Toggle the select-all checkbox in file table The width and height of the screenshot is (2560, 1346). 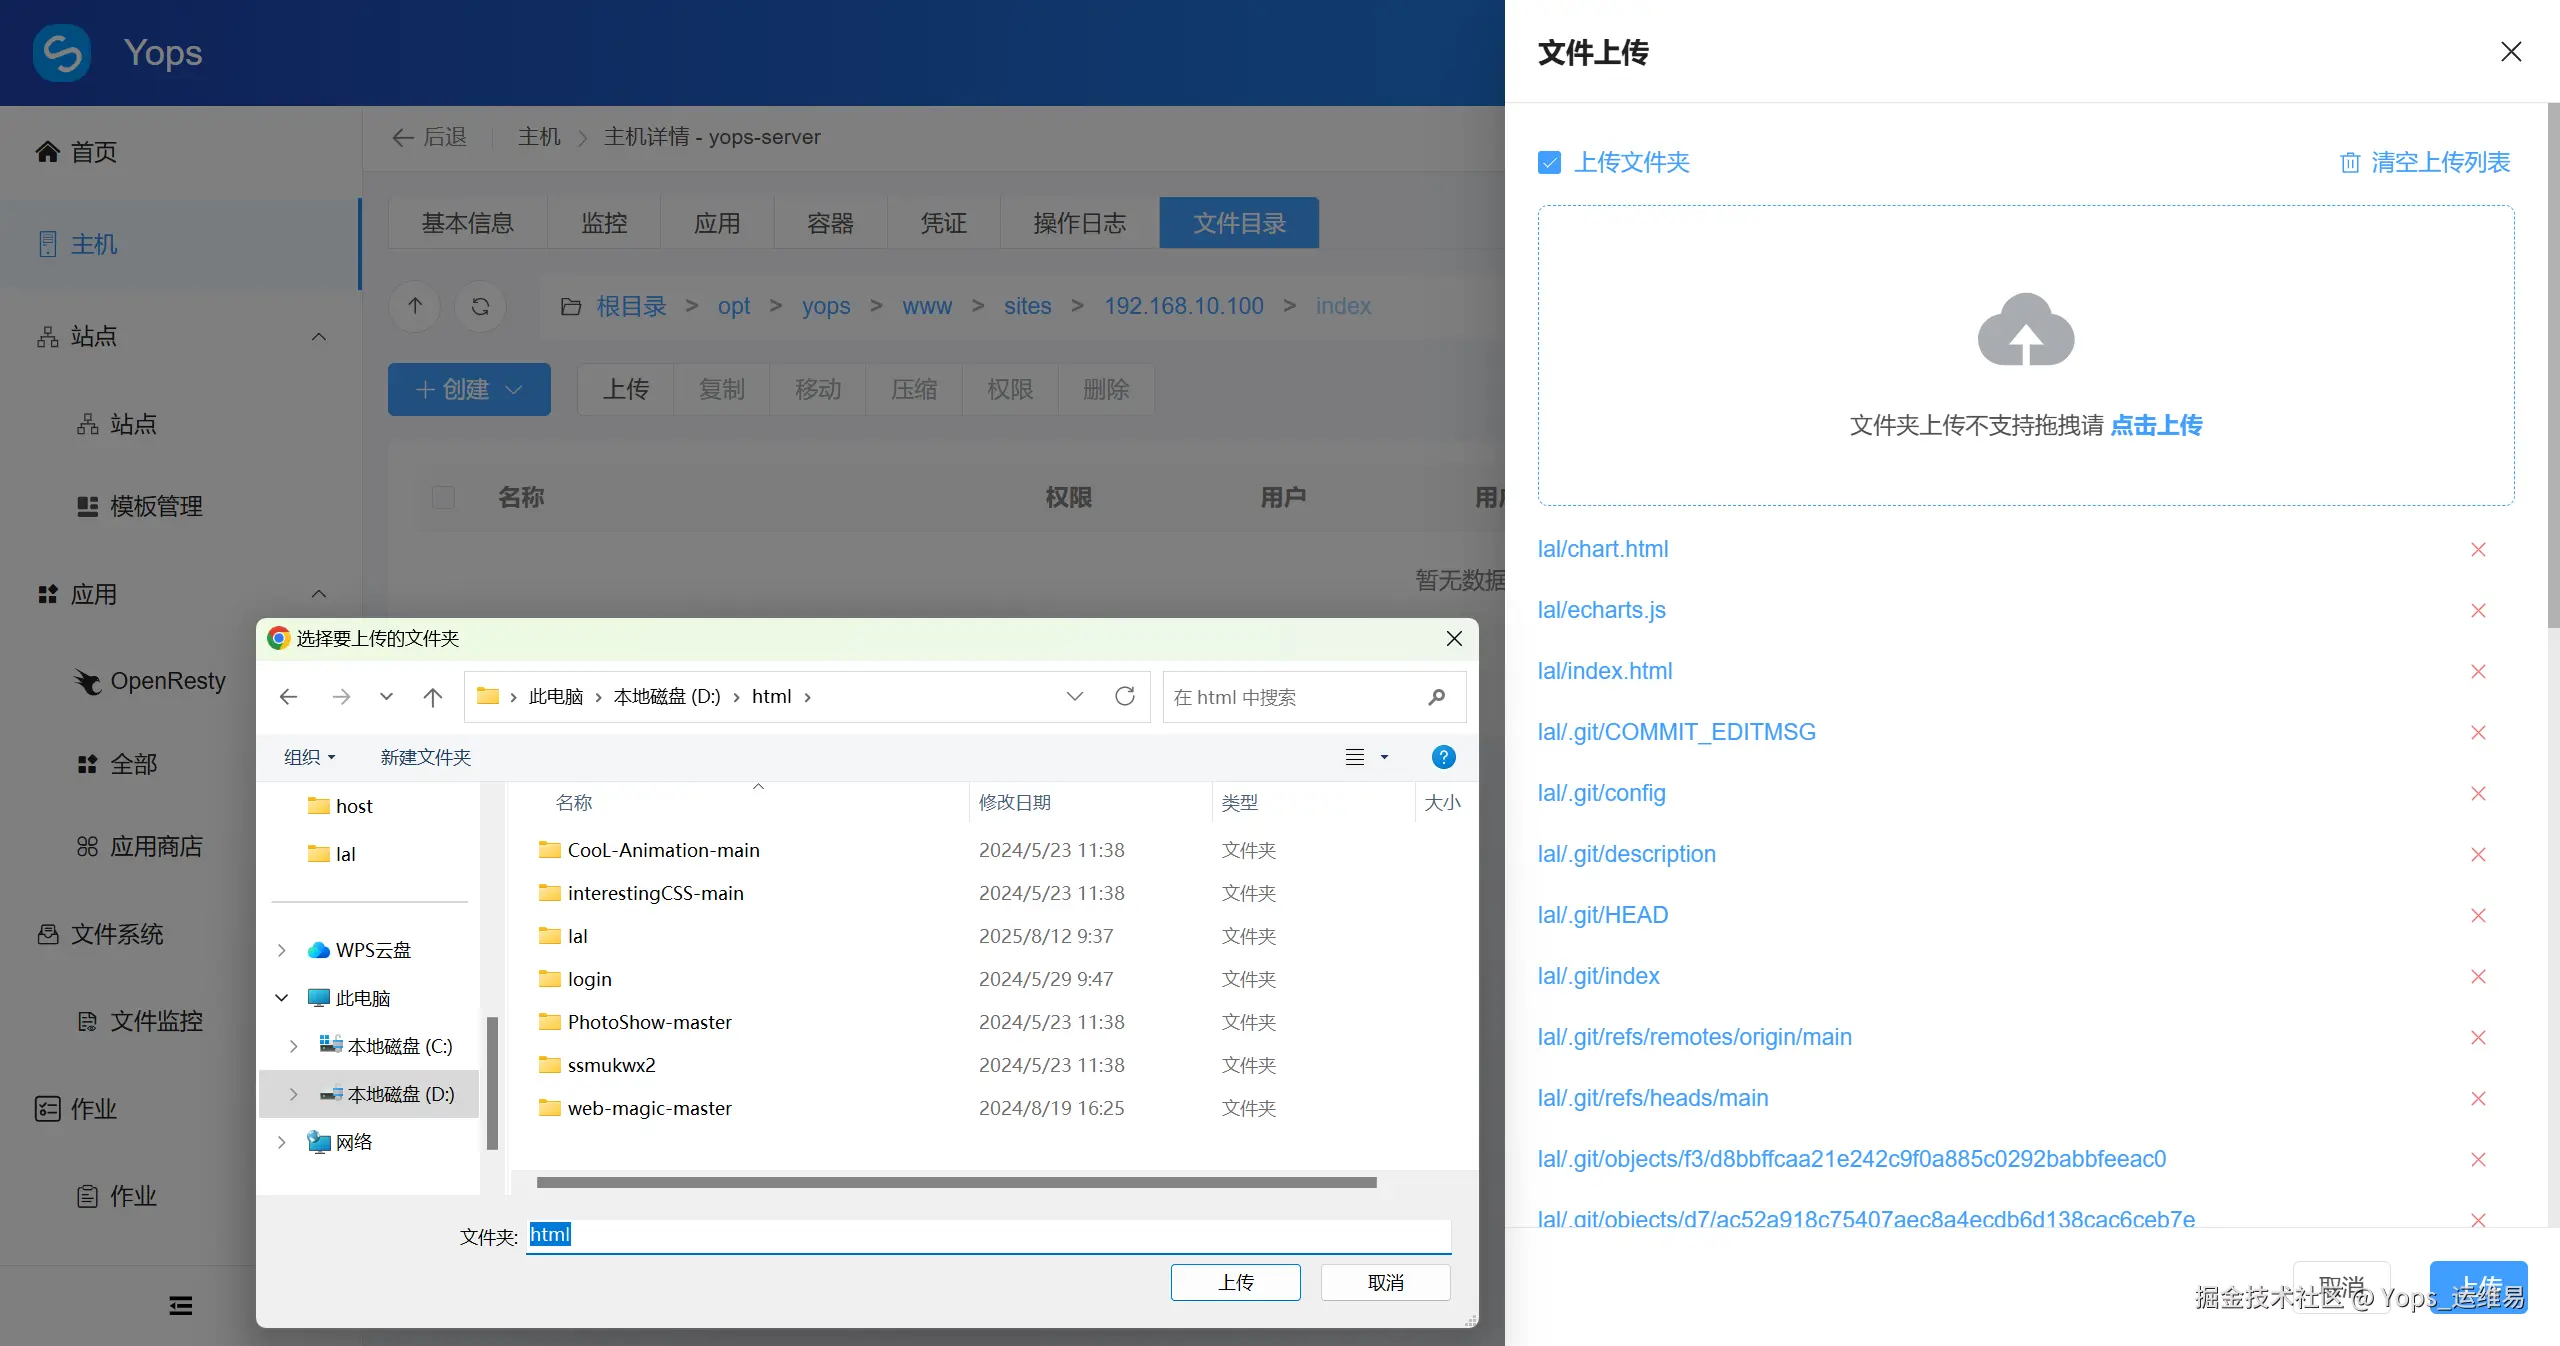pyautogui.click(x=443, y=497)
